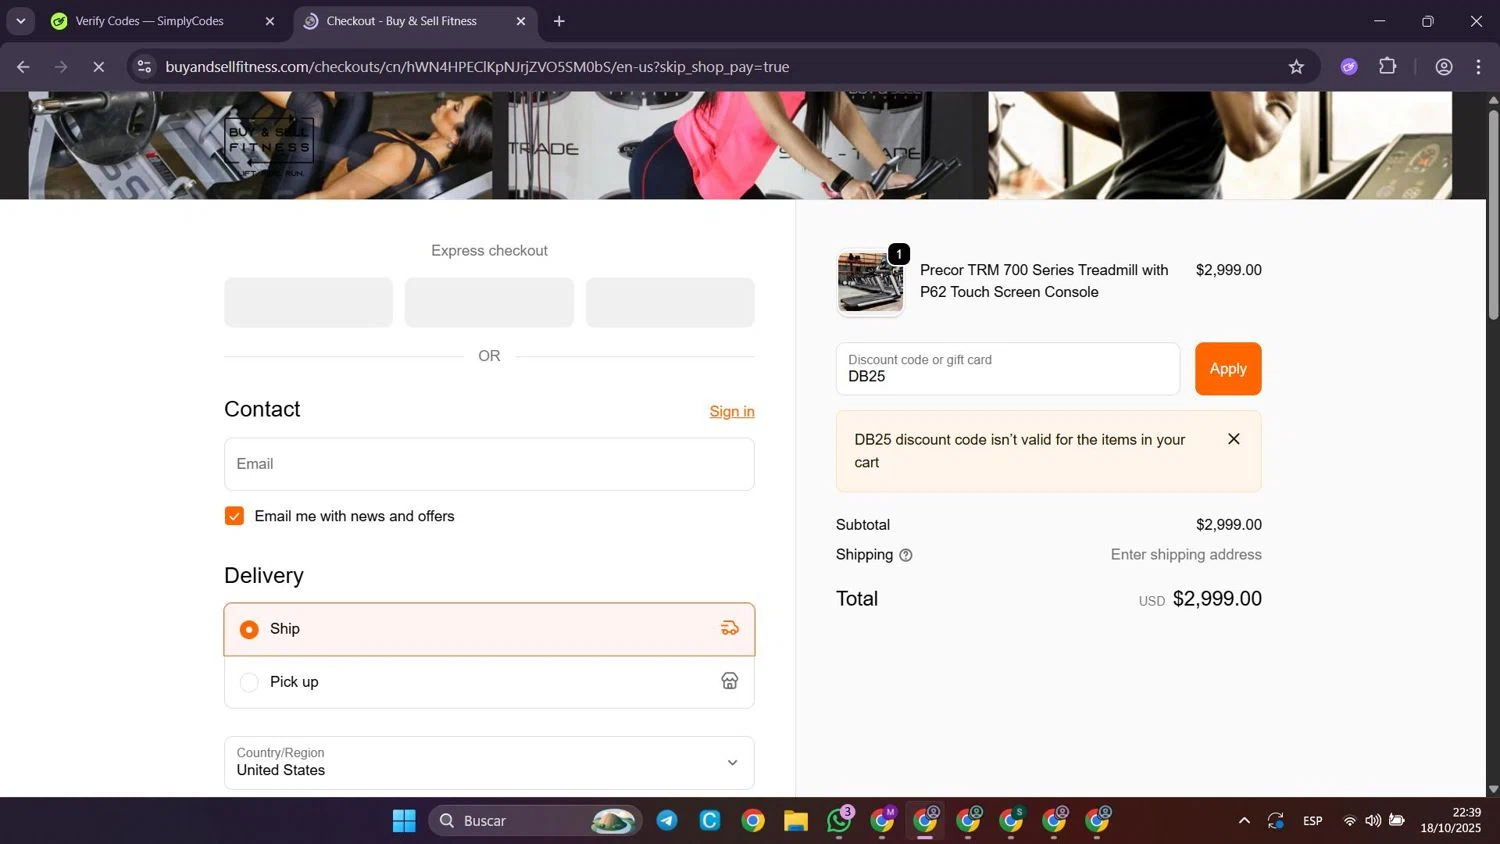The width and height of the screenshot is (1500, 844).
Task: Click the browser back arrow
Action: point(23,67)
